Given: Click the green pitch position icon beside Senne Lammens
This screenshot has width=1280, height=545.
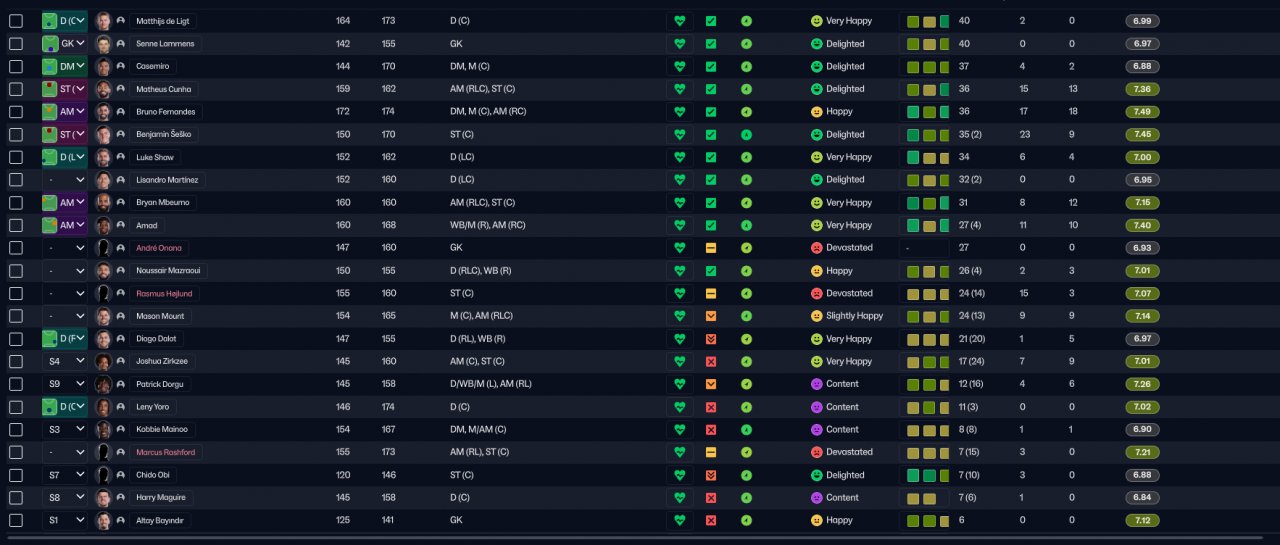Looking at the screenshot, I should click(50, 44).
